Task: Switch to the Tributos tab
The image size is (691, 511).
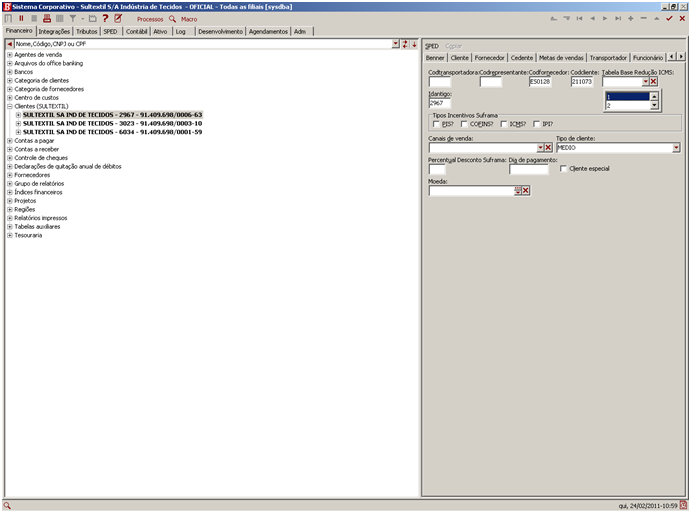Action: [87, 31]
